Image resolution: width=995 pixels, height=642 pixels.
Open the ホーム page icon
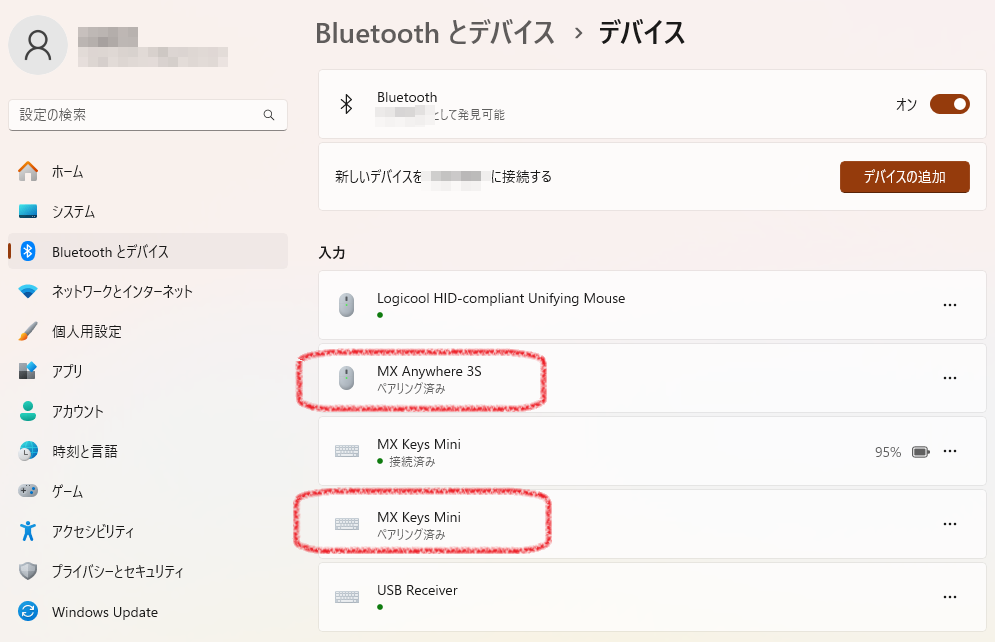point(28,171)
